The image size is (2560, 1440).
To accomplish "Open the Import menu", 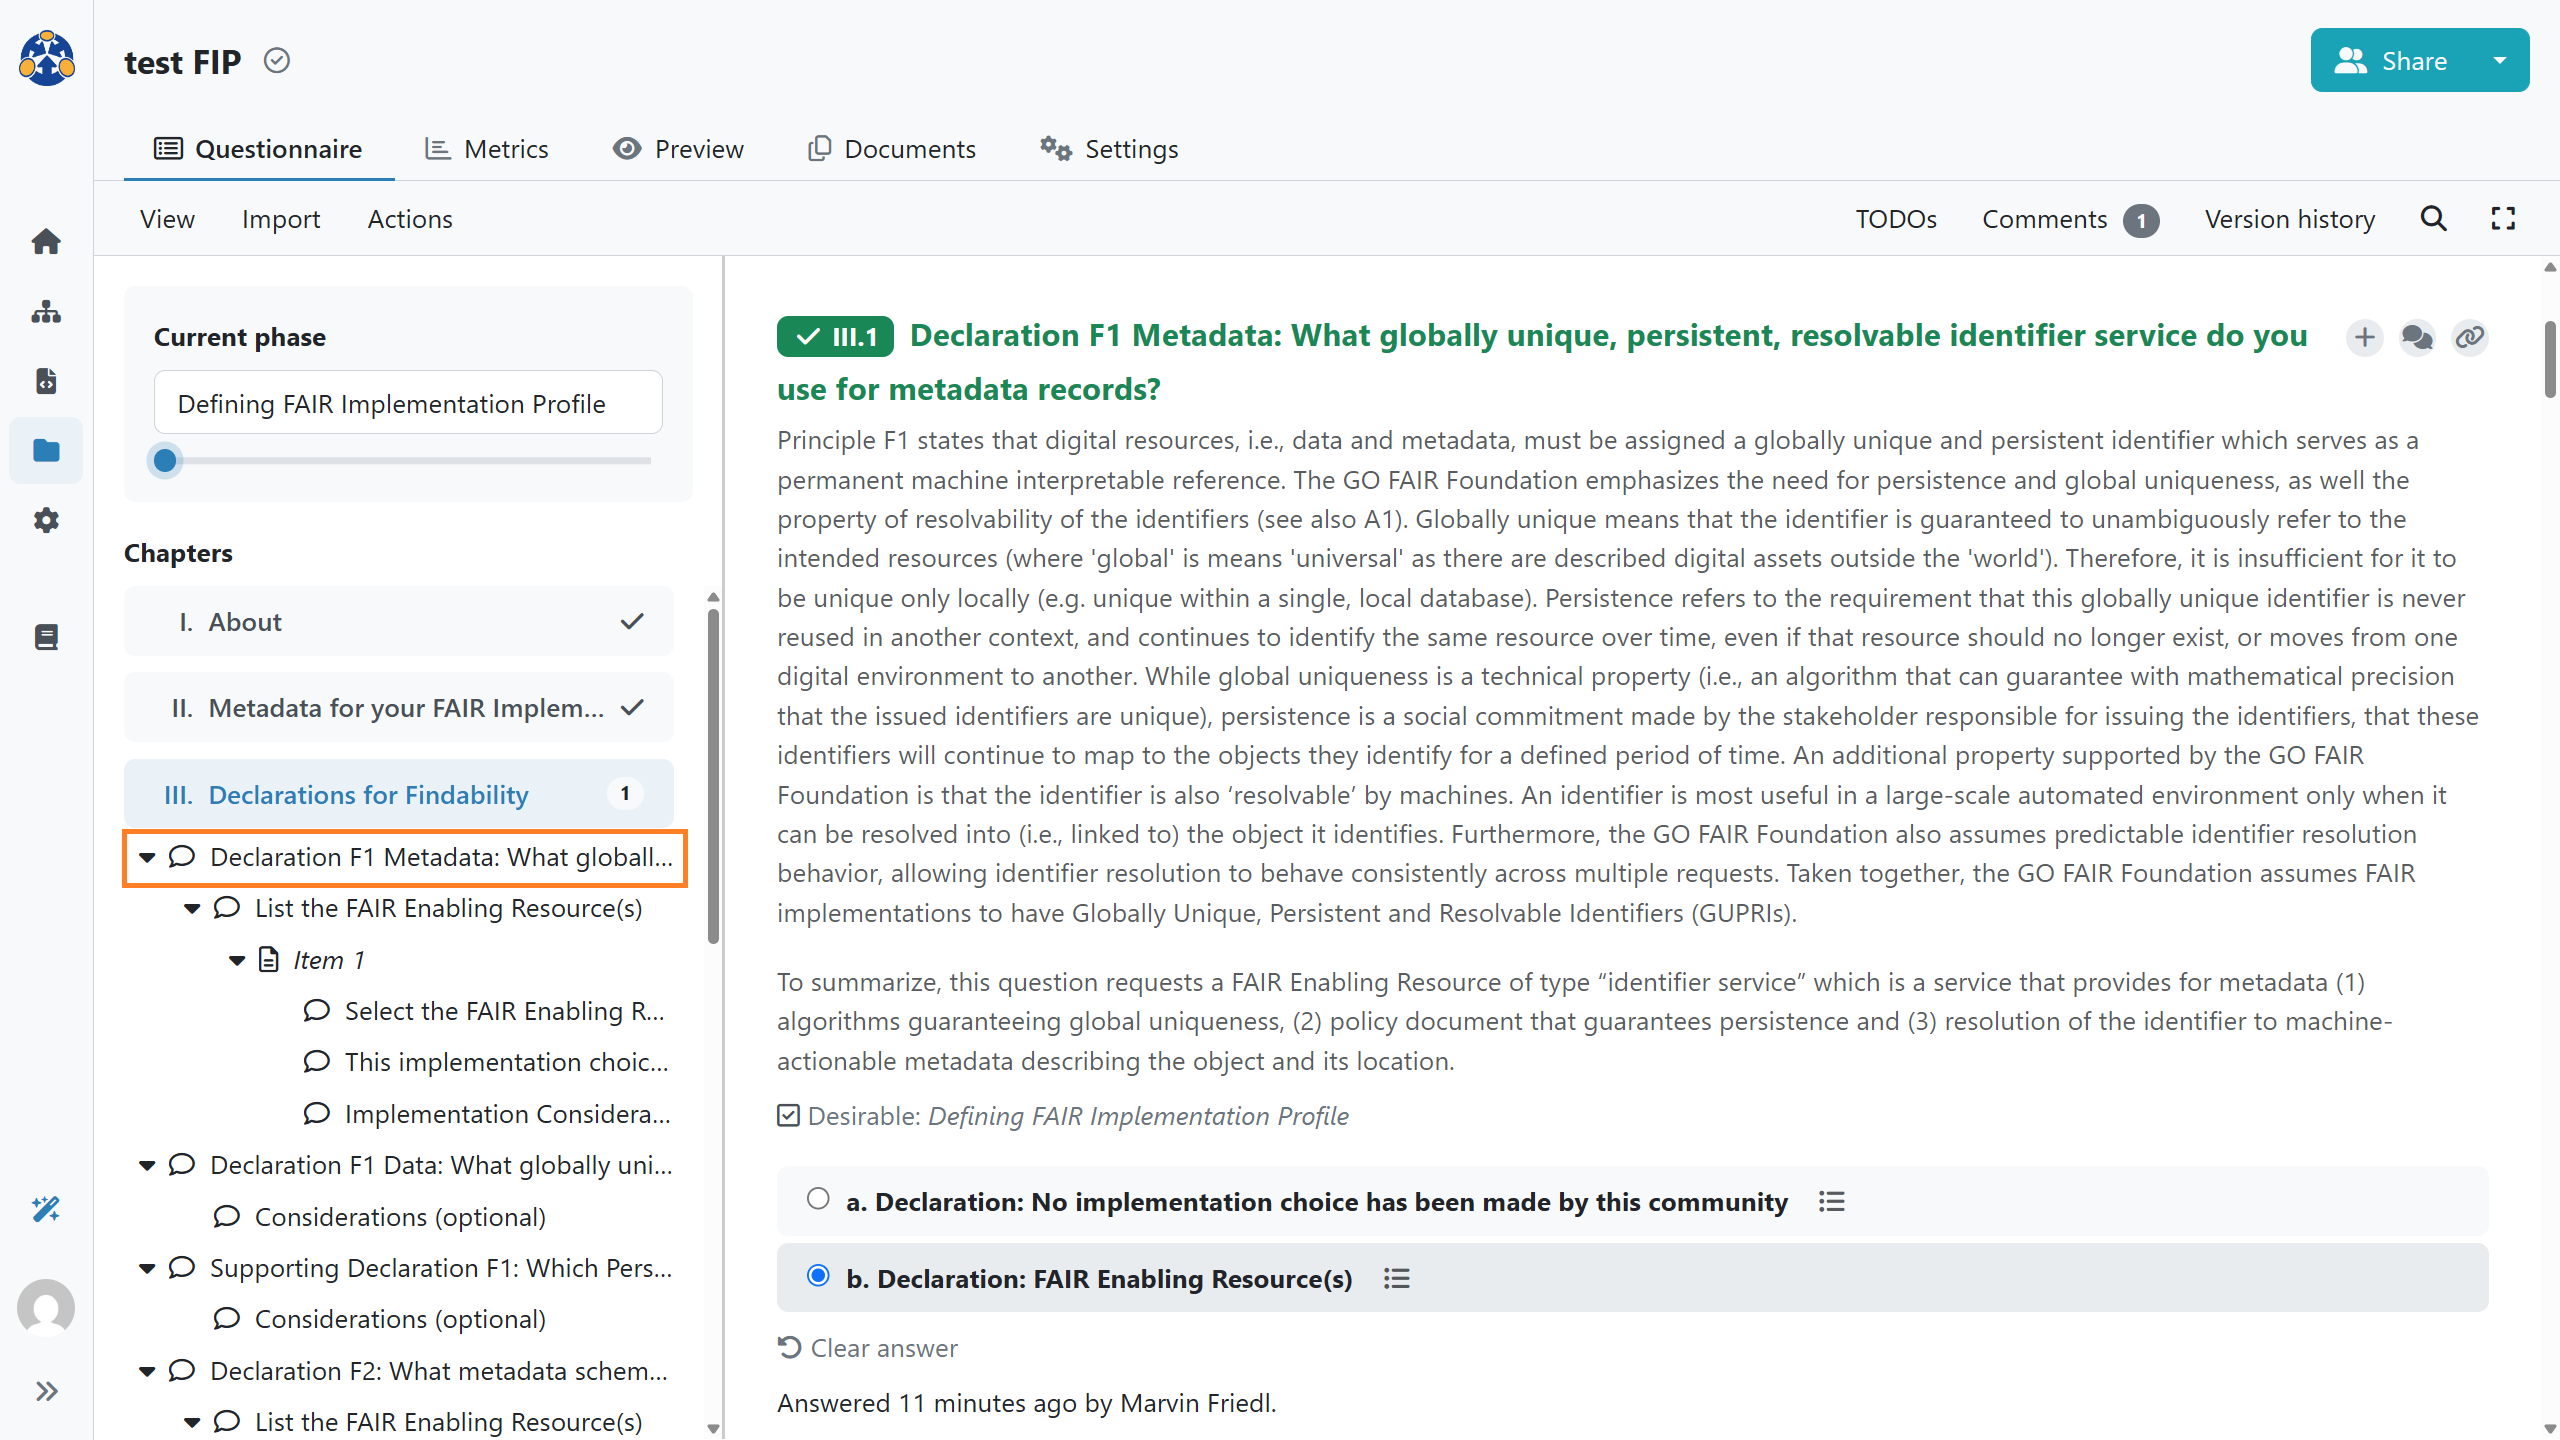I will pyautogui.click(x=281, y=219).
